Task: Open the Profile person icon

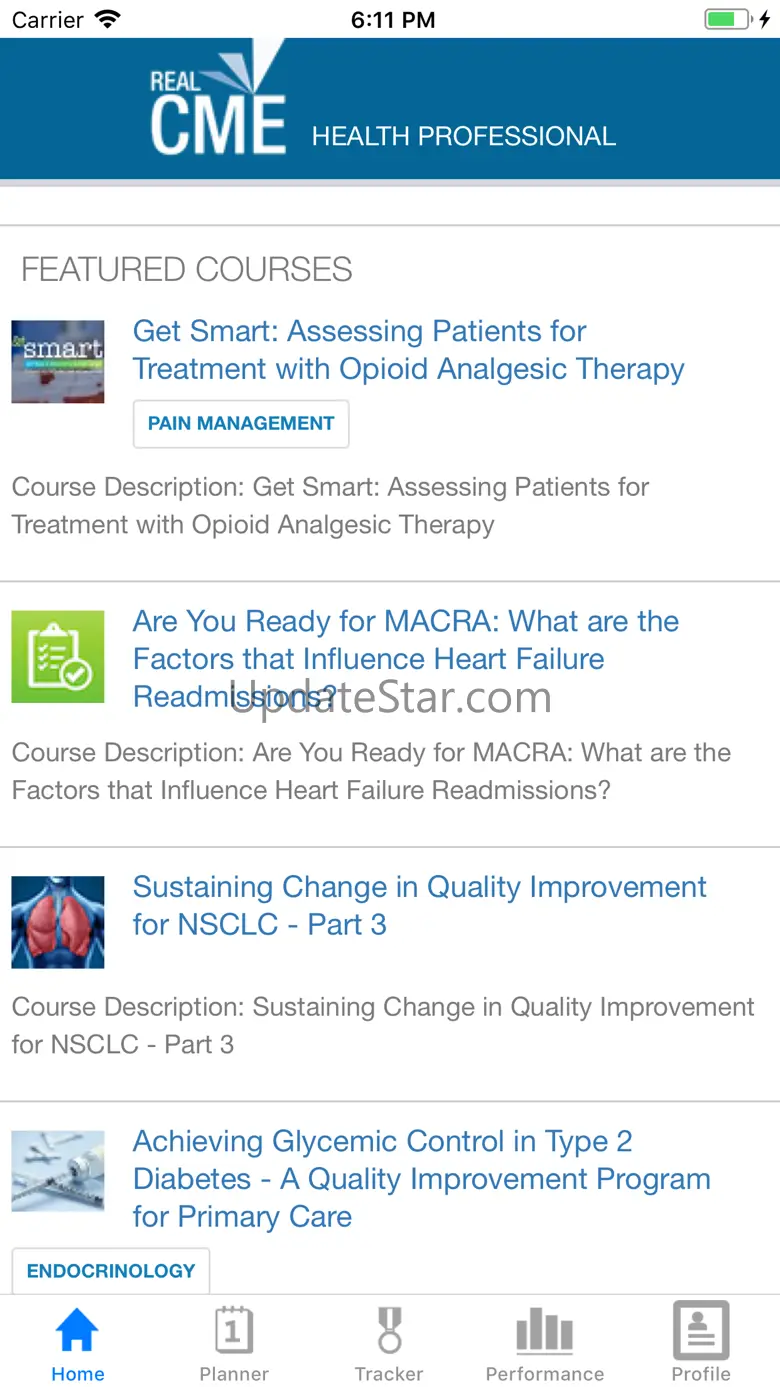Action: point(701,1330)
